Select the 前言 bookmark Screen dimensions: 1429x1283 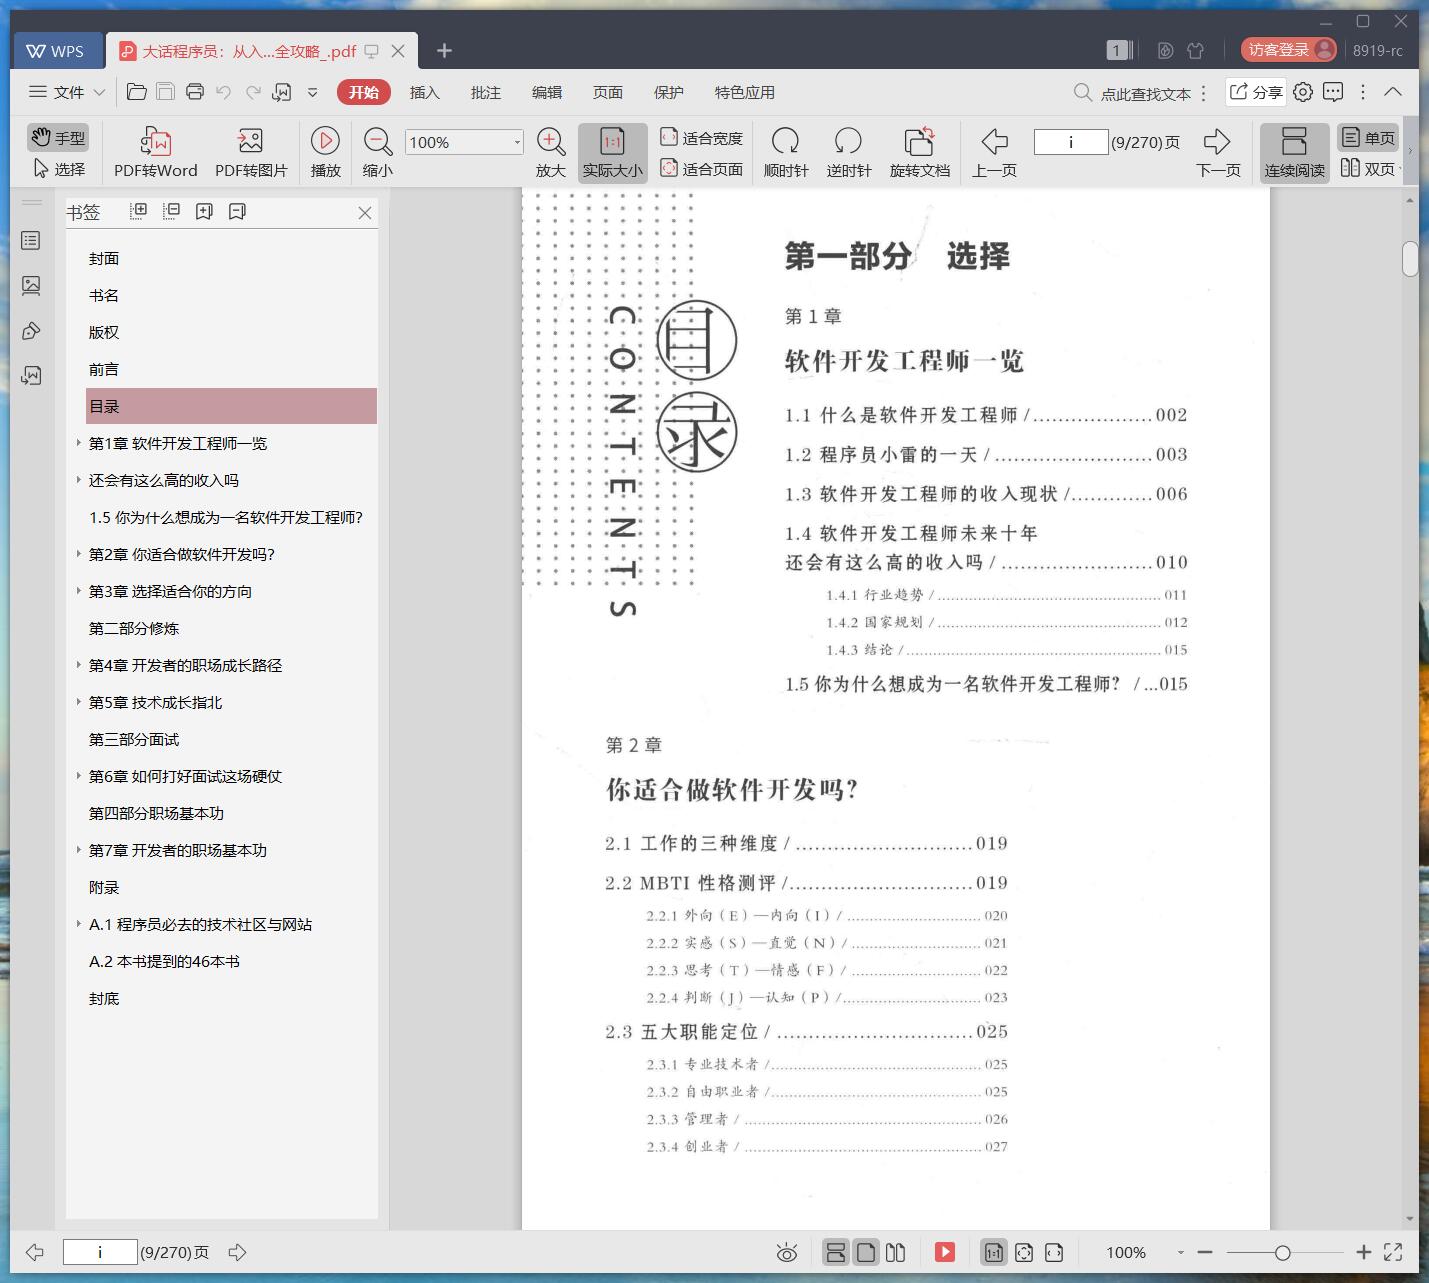pos(104,369)
